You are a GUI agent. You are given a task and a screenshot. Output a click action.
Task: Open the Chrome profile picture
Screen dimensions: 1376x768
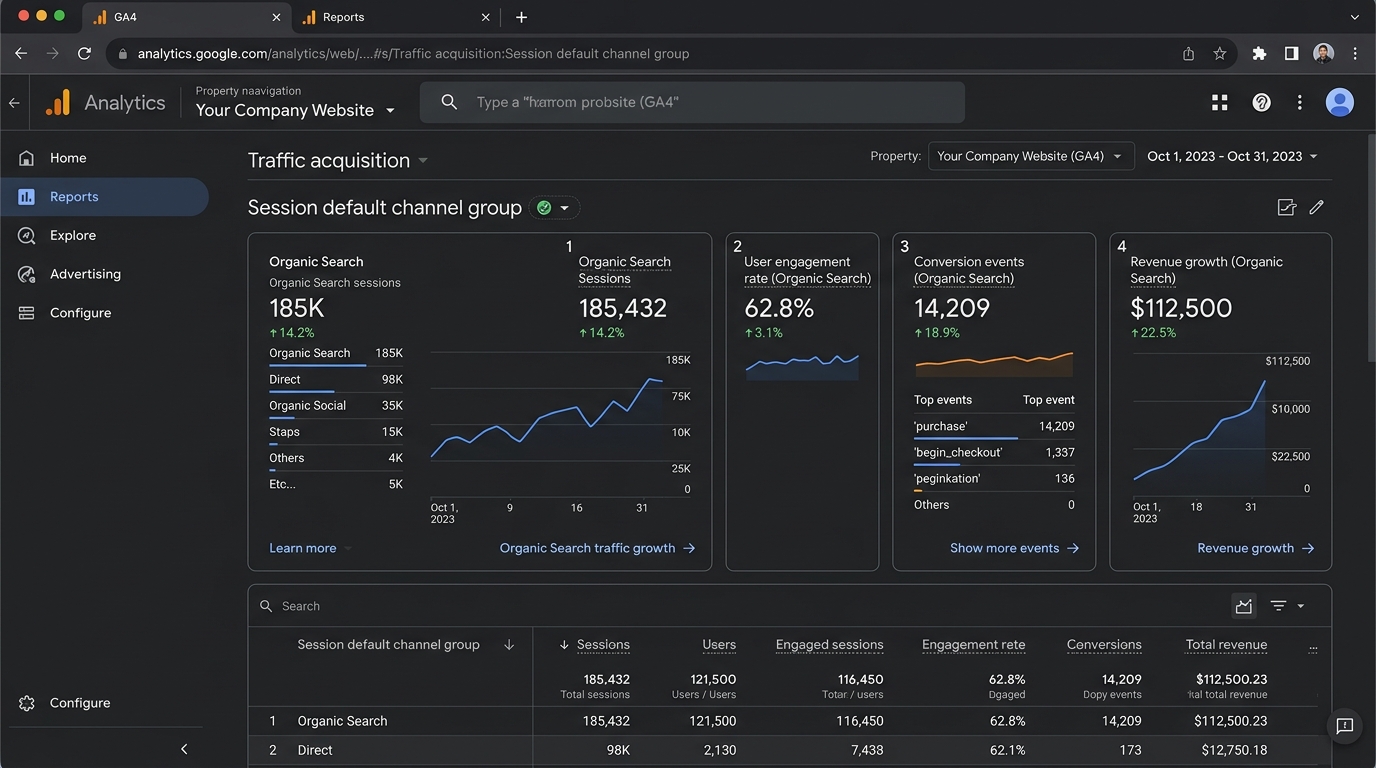(x=1323, y=54)
